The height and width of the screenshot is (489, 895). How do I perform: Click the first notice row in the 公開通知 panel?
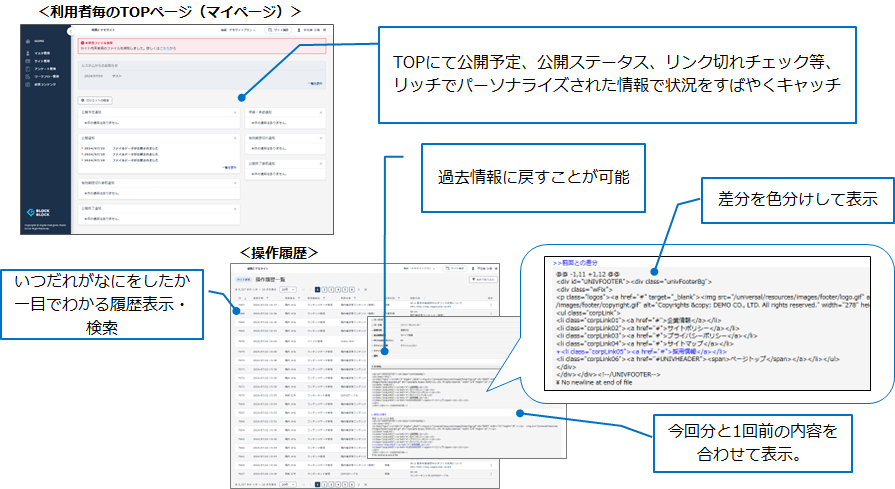pyautogui.click(x=120, y=146)
